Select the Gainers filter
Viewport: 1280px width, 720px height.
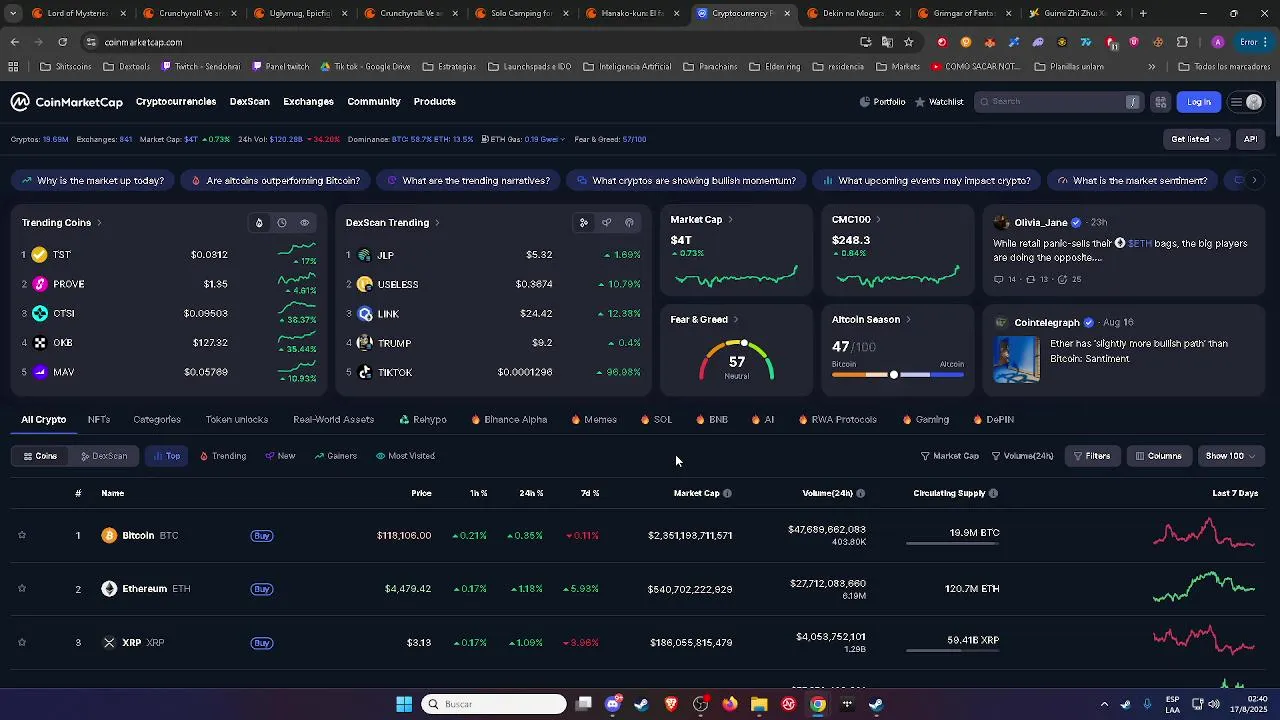(x=336, y=456)
